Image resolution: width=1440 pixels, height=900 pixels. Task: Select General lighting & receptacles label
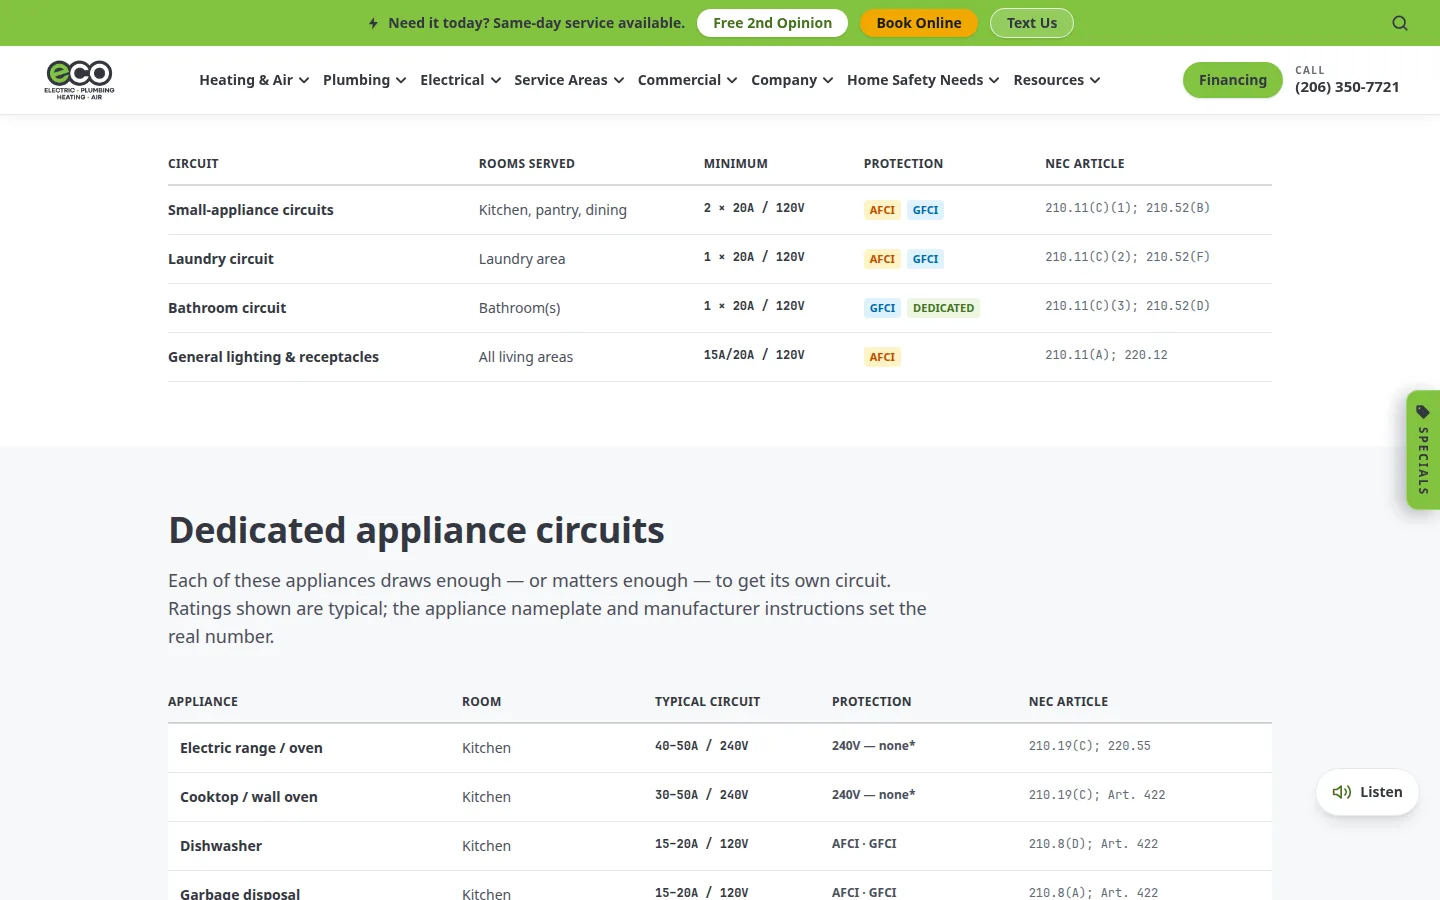click(x=273, y=357)
